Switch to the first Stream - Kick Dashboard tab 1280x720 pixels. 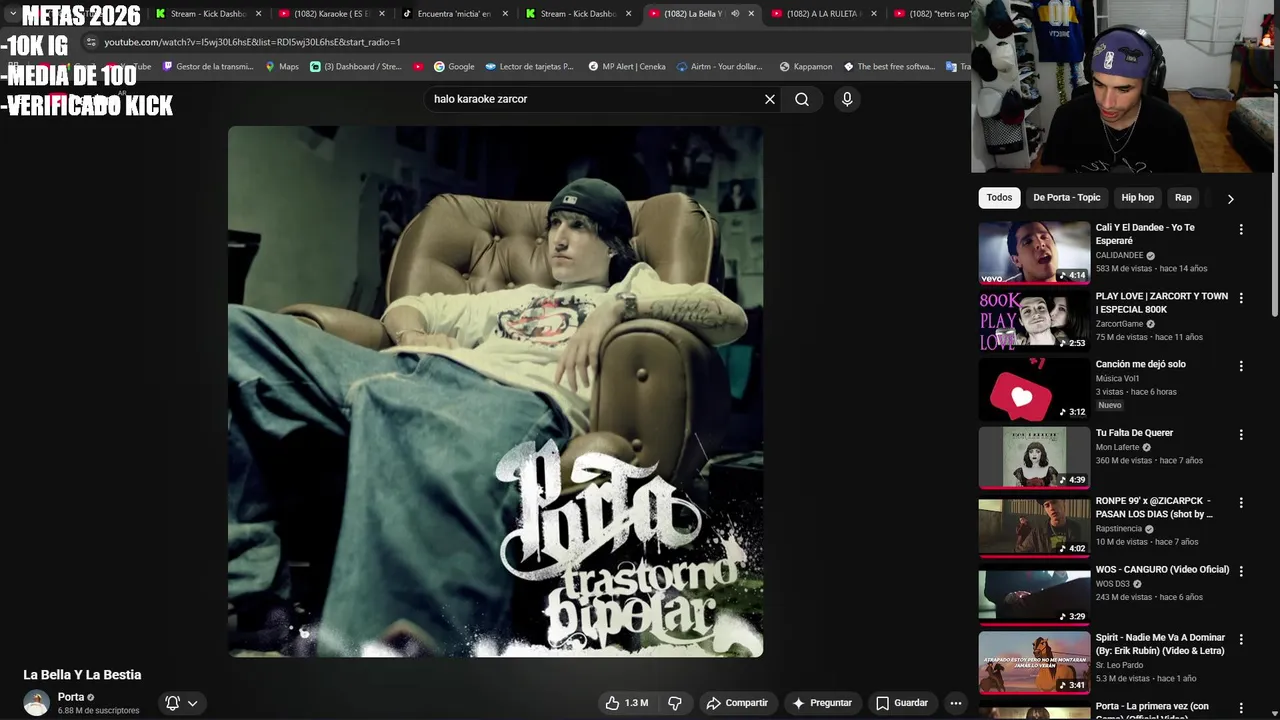[208, 14]
